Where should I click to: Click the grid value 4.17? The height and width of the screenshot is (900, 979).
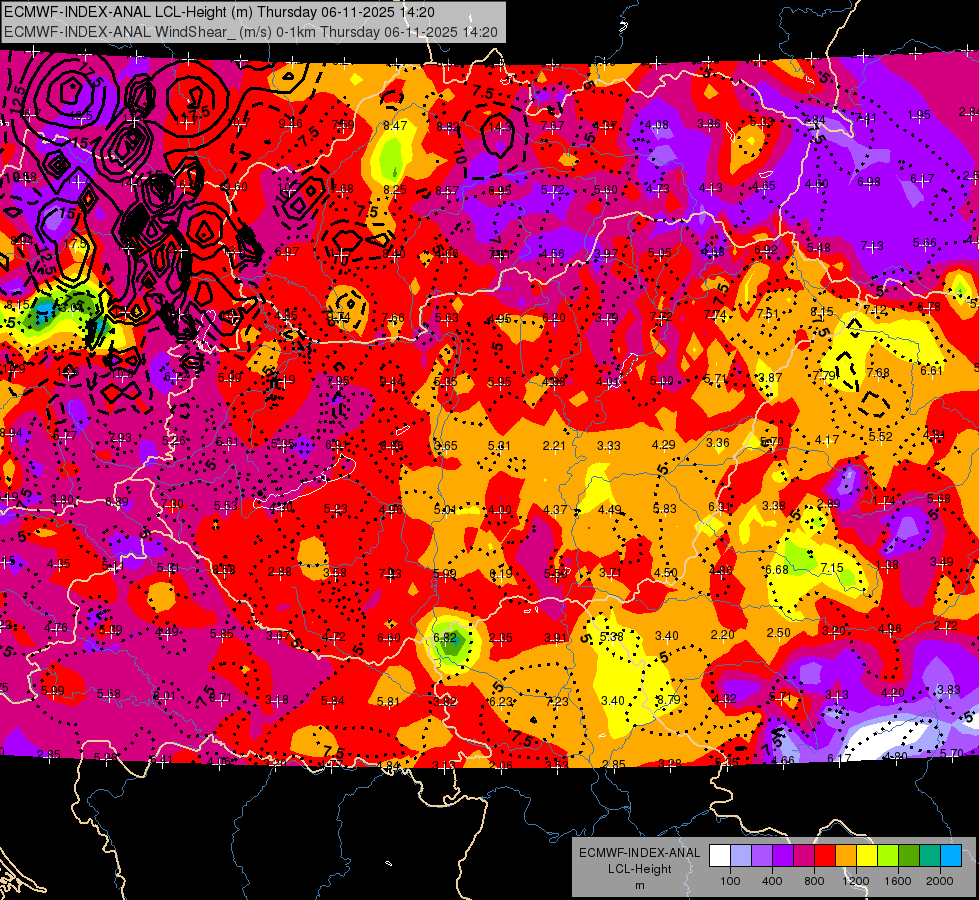pyautogui.click(x=827, y=440)
